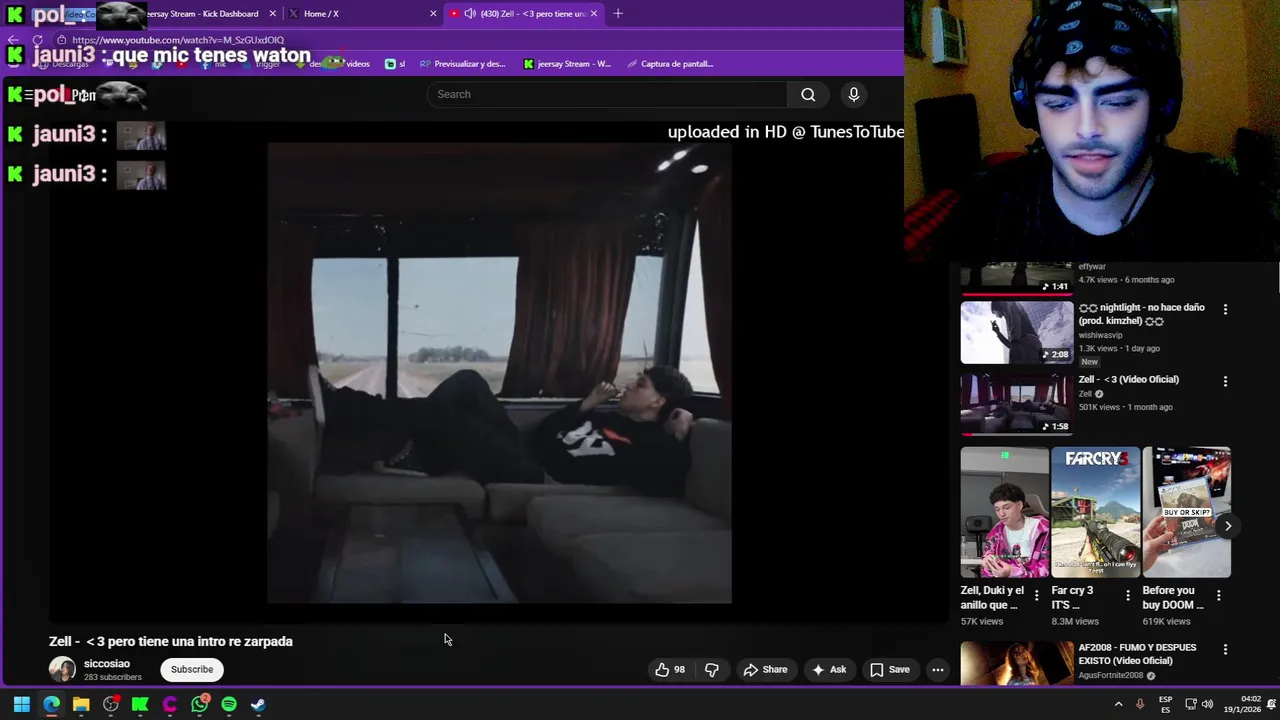Open options for Zell, Duki short

[x=1037, y=595]
